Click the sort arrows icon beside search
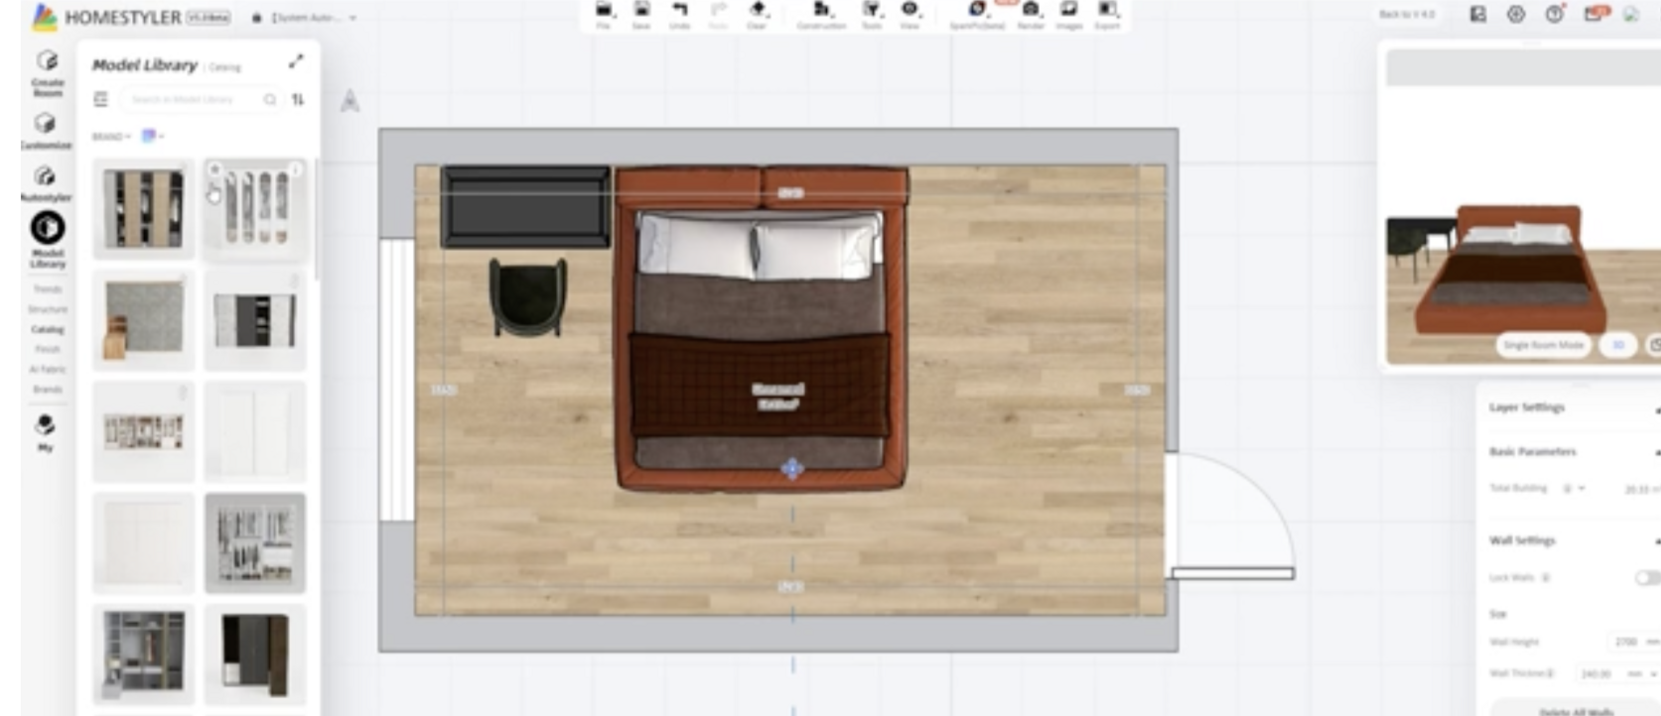1661x716 pixels. pyautogui.click(x=298, y=99)
